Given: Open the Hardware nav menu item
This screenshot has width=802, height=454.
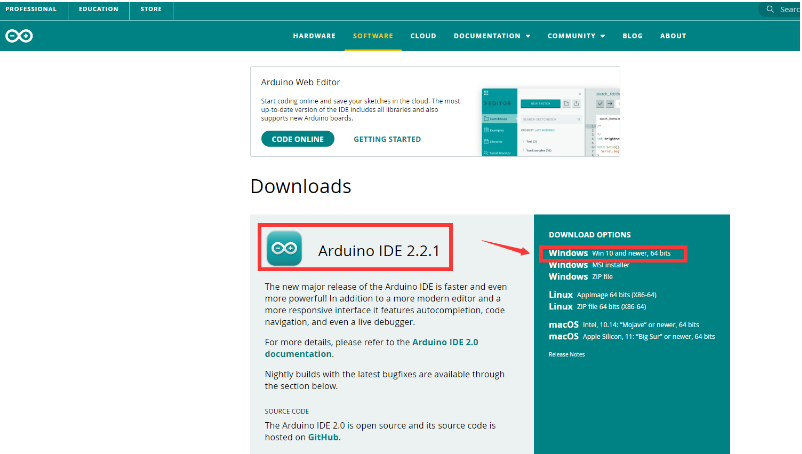Looking at the screenshot, I should coord(314,36).
